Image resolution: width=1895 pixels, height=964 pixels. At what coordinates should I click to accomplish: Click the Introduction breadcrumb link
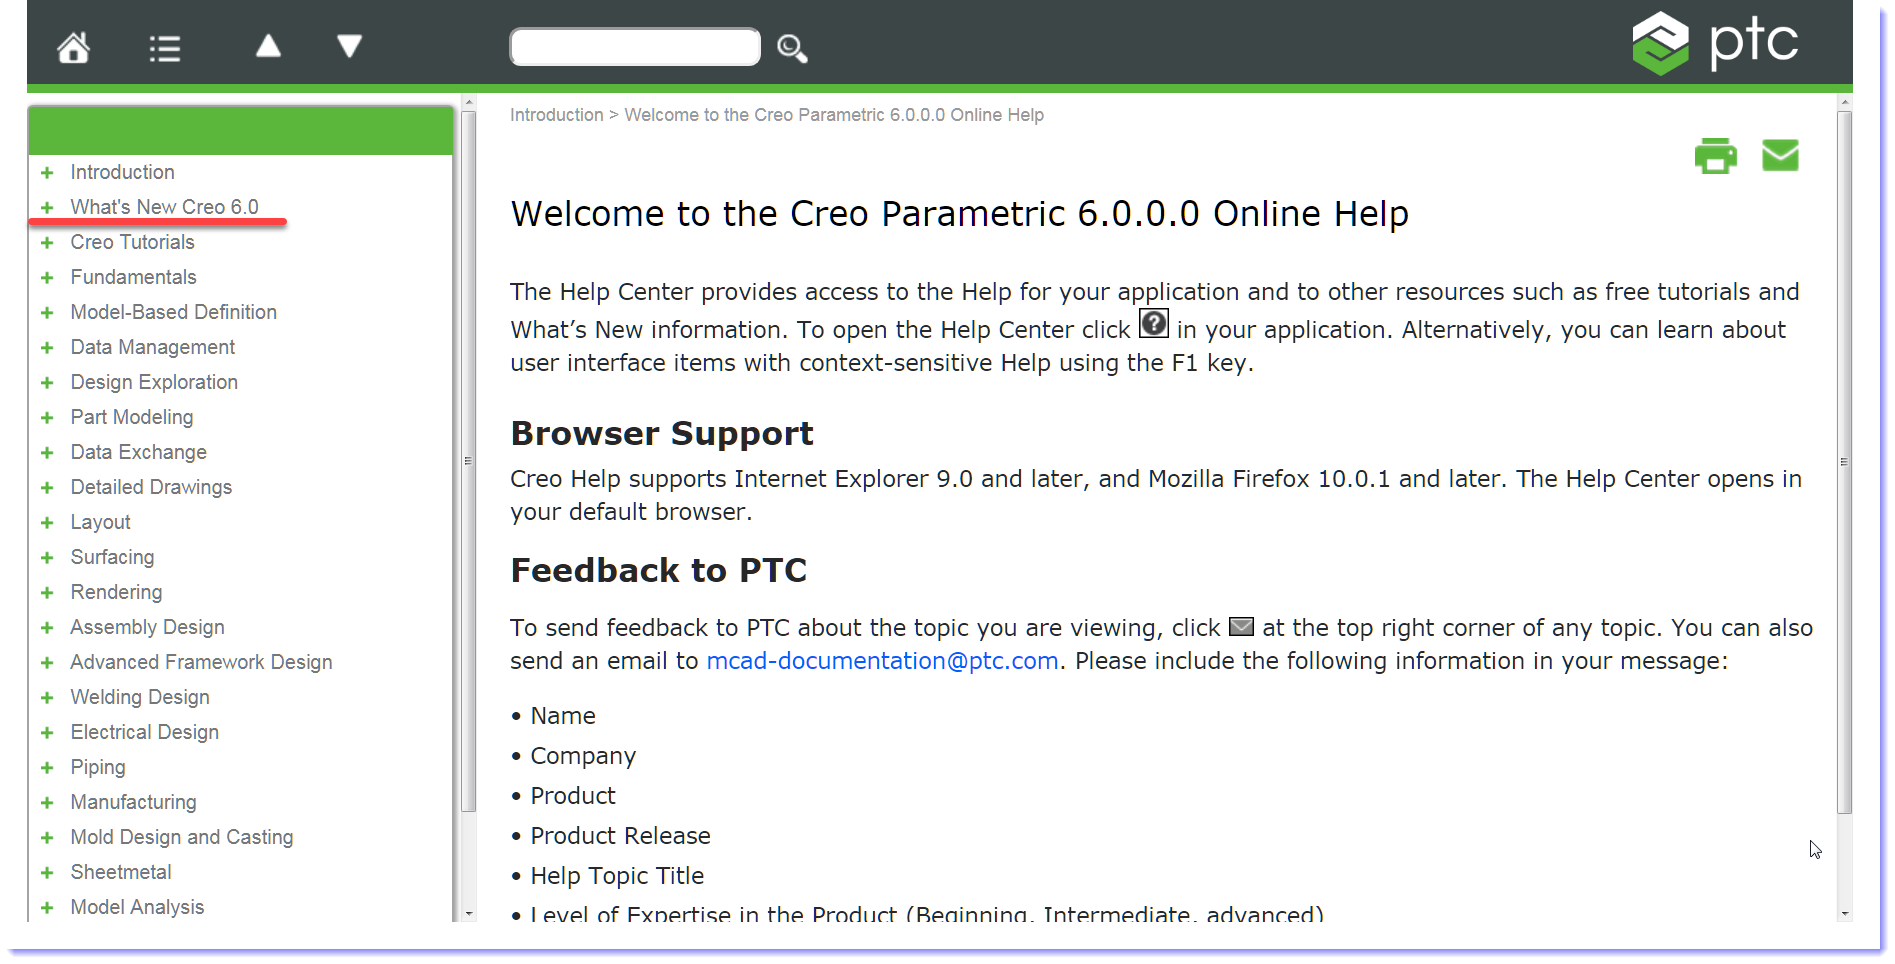[x=557, y=115]
